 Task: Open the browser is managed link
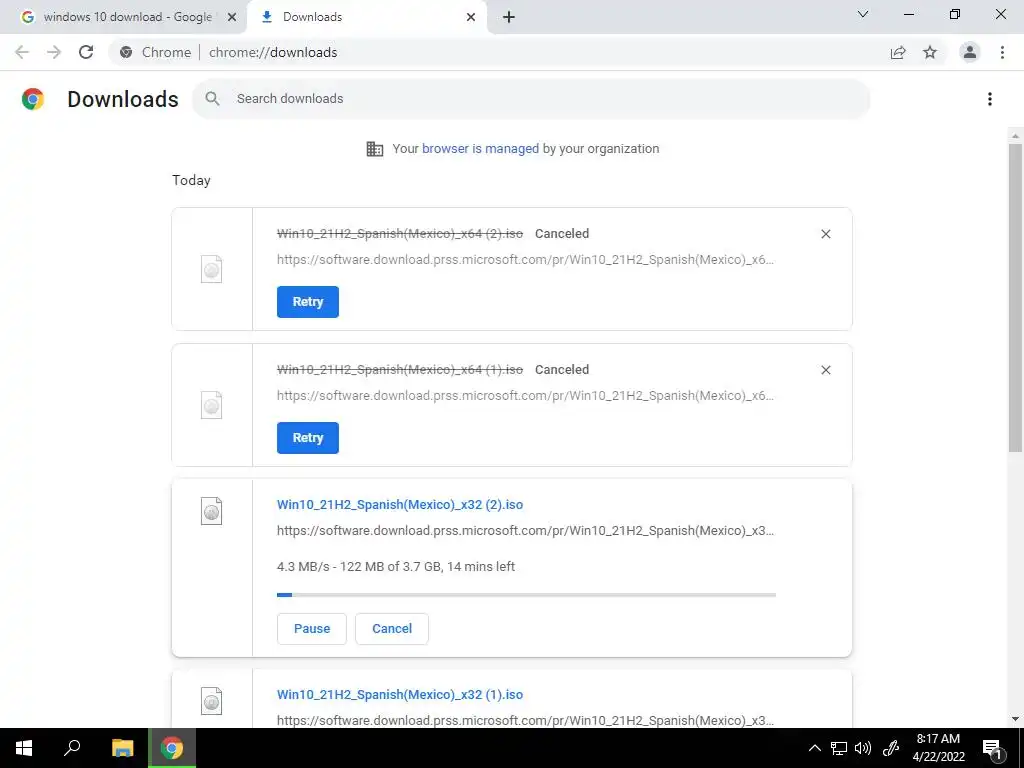(480, 149)
